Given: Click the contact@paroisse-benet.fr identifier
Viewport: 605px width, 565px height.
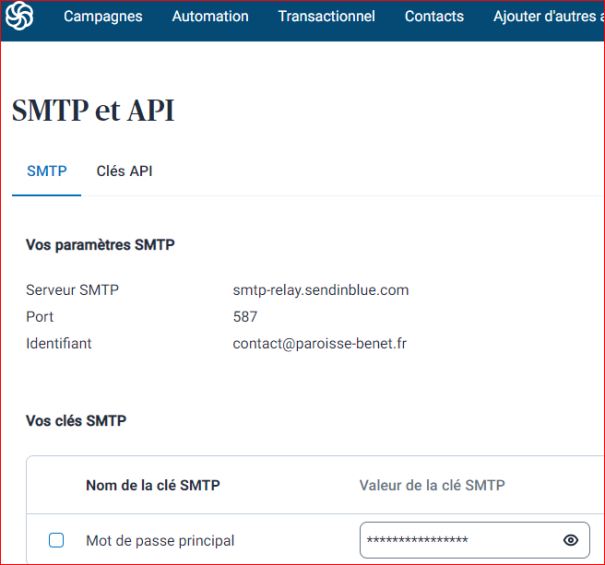Looking at the screenshot, I should [320, 343].
